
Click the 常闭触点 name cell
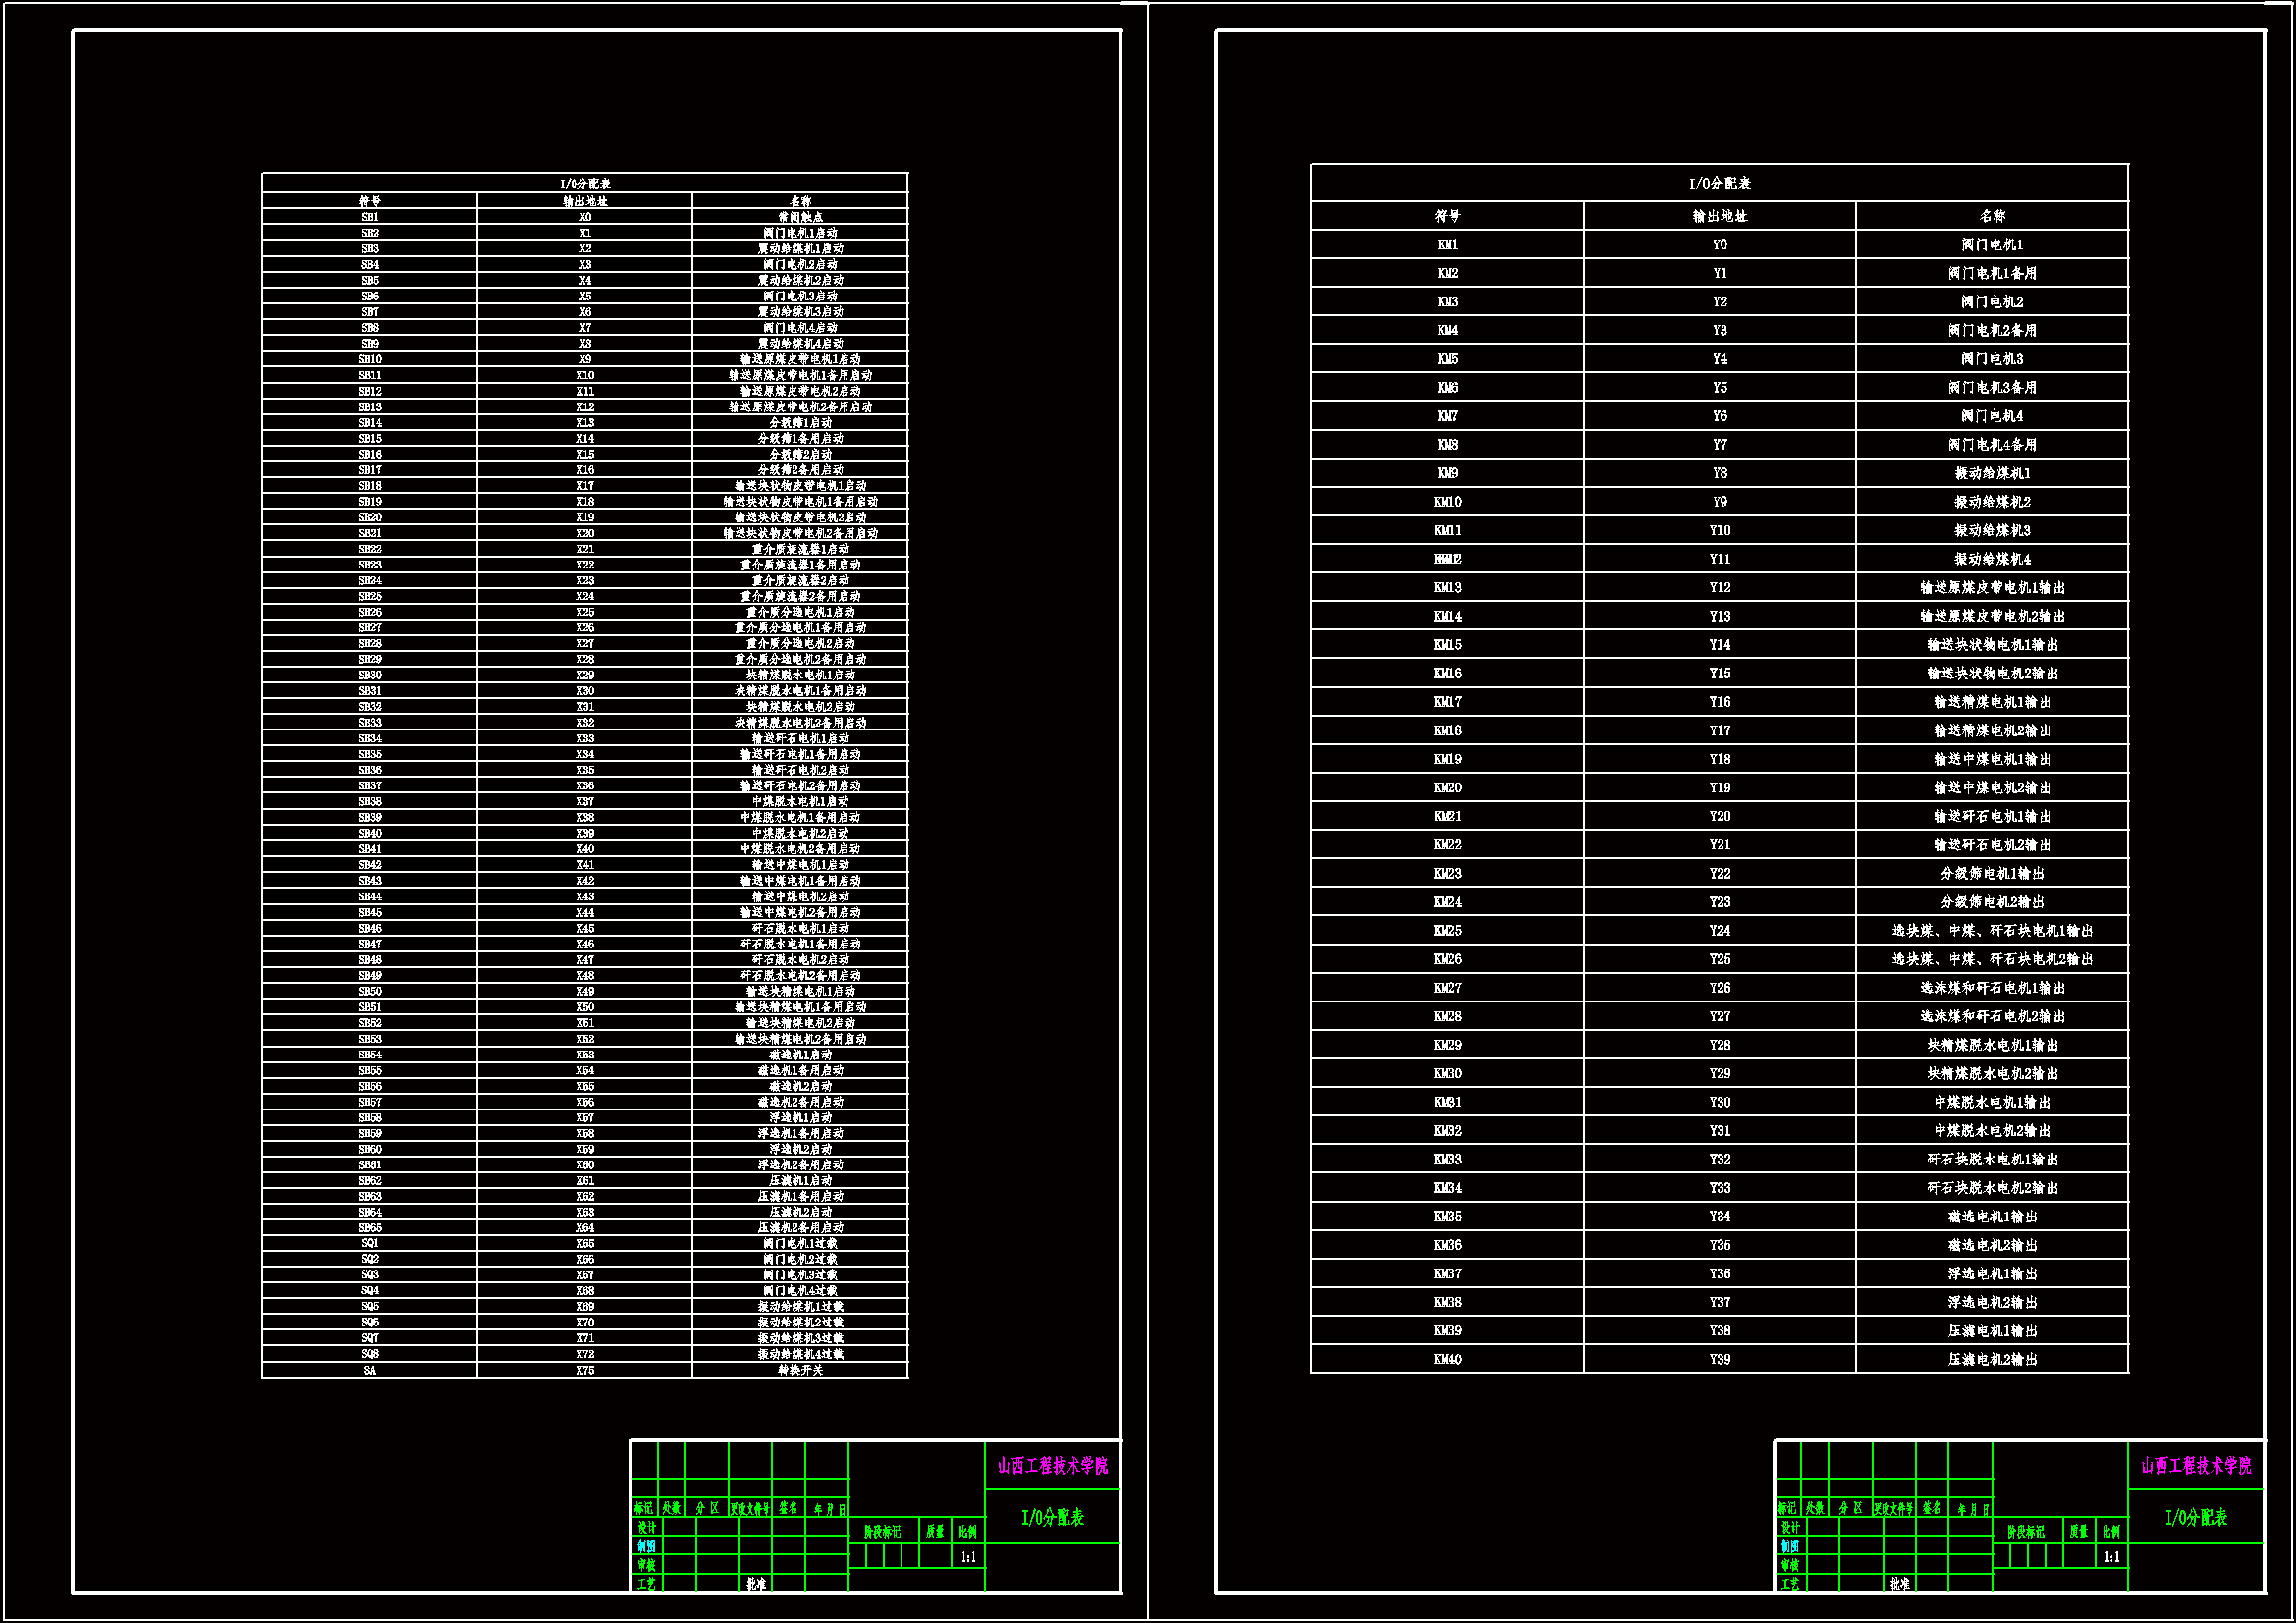coord(800,217)
